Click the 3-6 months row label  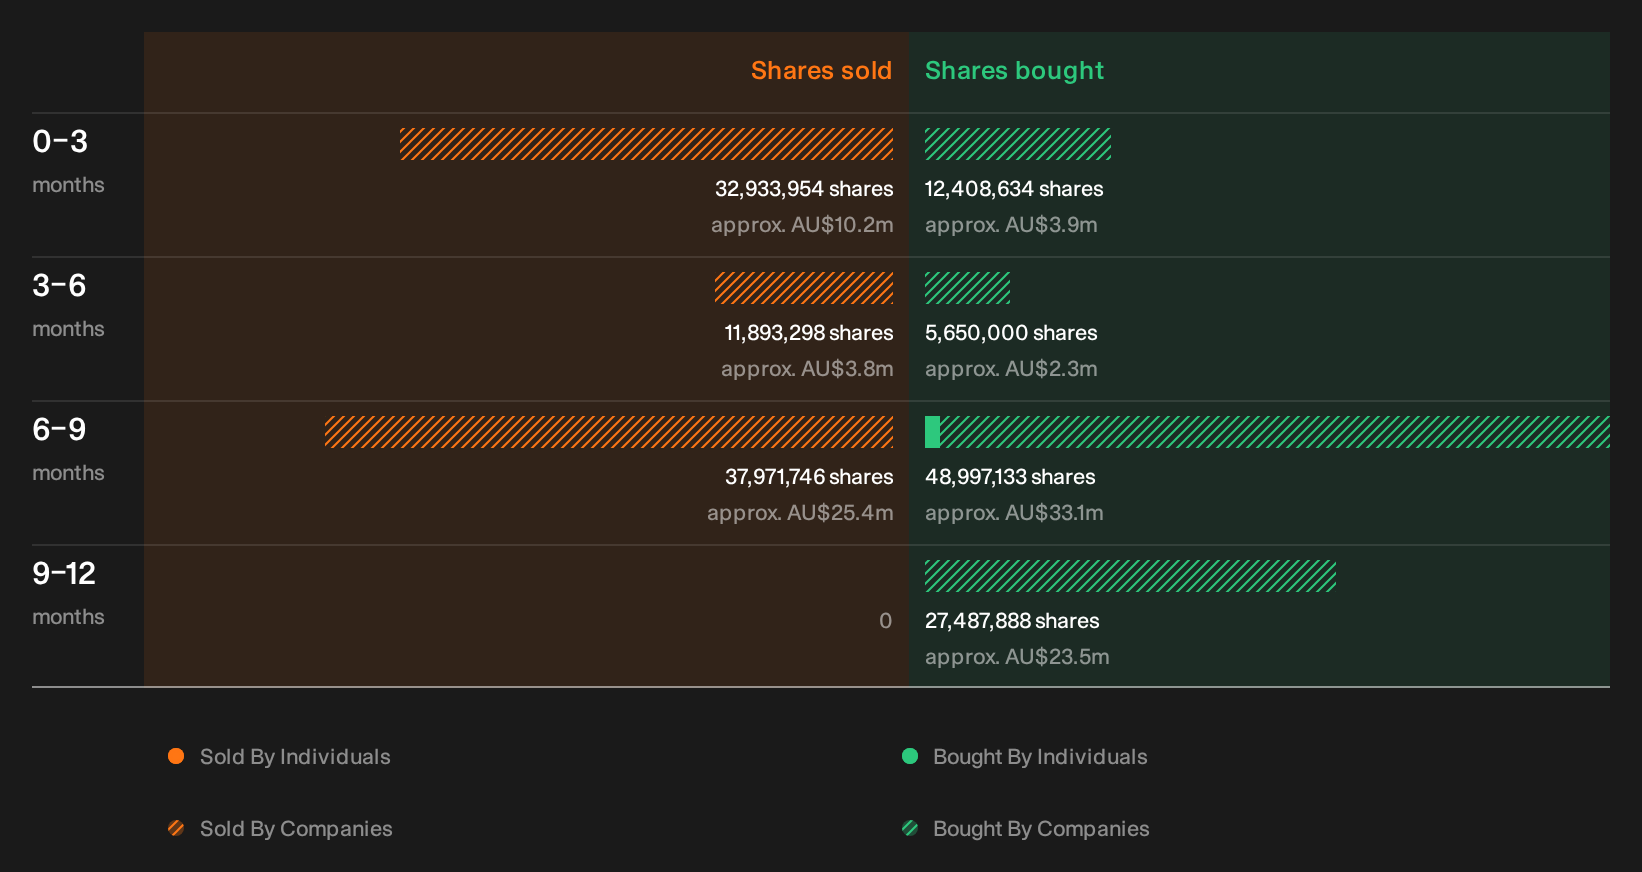point(68,305)
